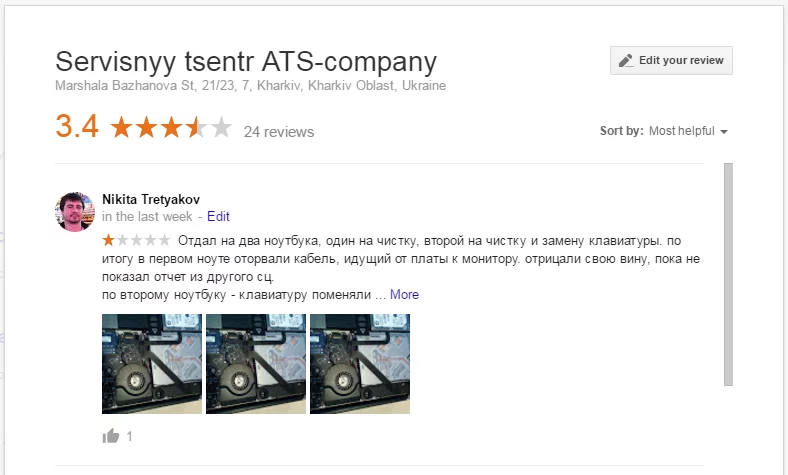
Task: Click the Edit link beside review date
Action: click(x=218, y=216)
